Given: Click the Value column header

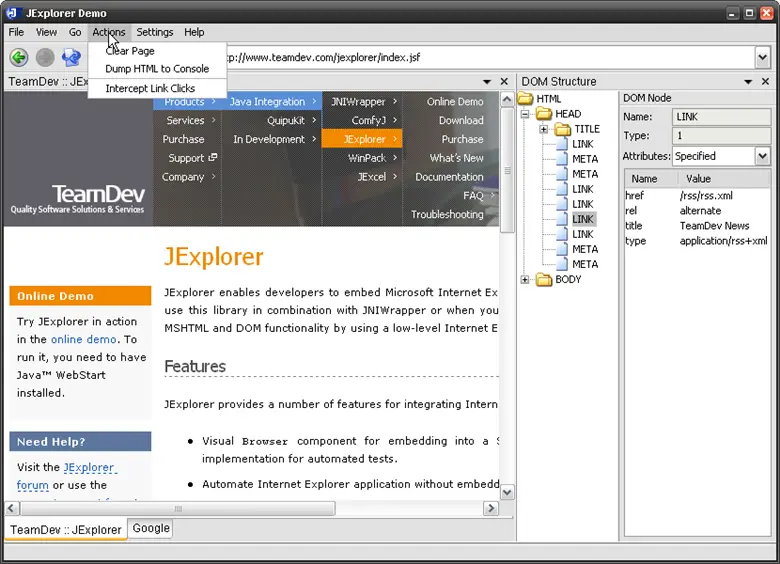Looking at the screenshot, I should (x=724, y=179).
